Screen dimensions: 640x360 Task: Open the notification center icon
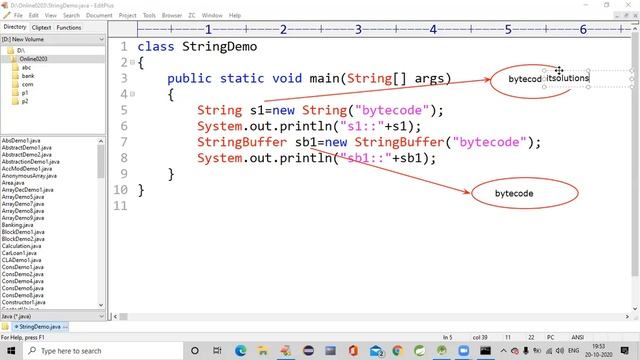pos(624,351)
